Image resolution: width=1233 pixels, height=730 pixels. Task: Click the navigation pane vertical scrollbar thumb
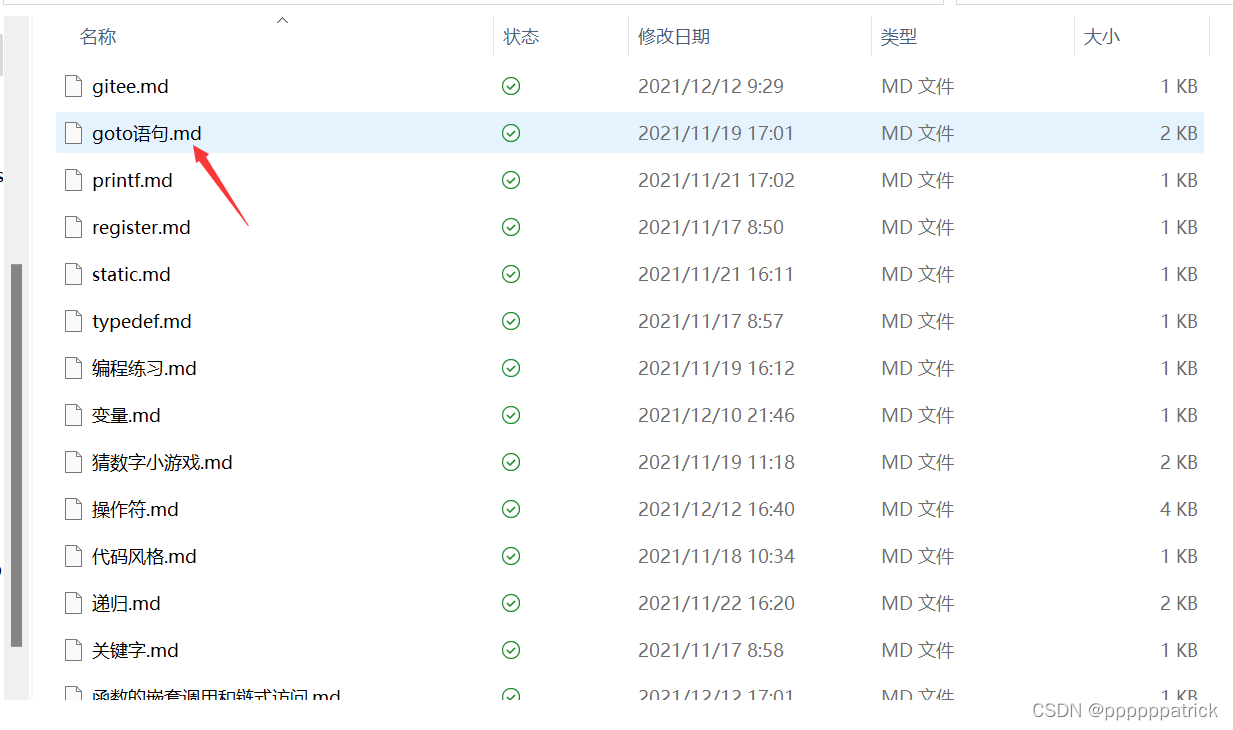(16, 455)
